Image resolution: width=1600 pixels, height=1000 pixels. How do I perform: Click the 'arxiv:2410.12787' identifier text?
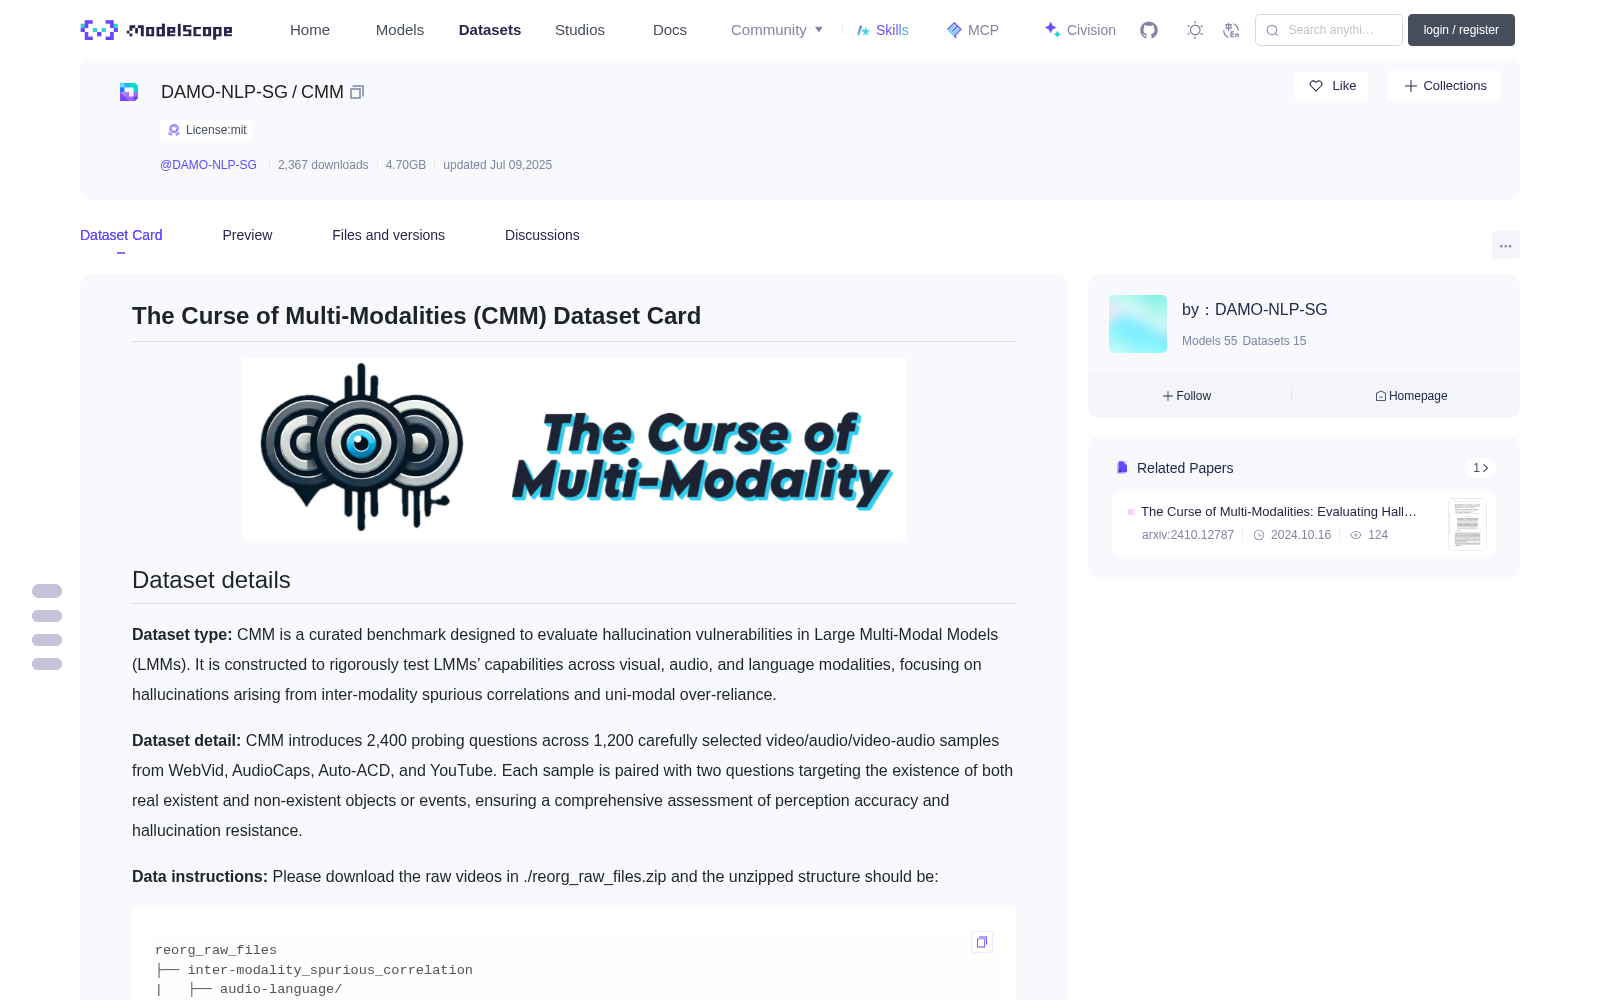point(1188,535)
